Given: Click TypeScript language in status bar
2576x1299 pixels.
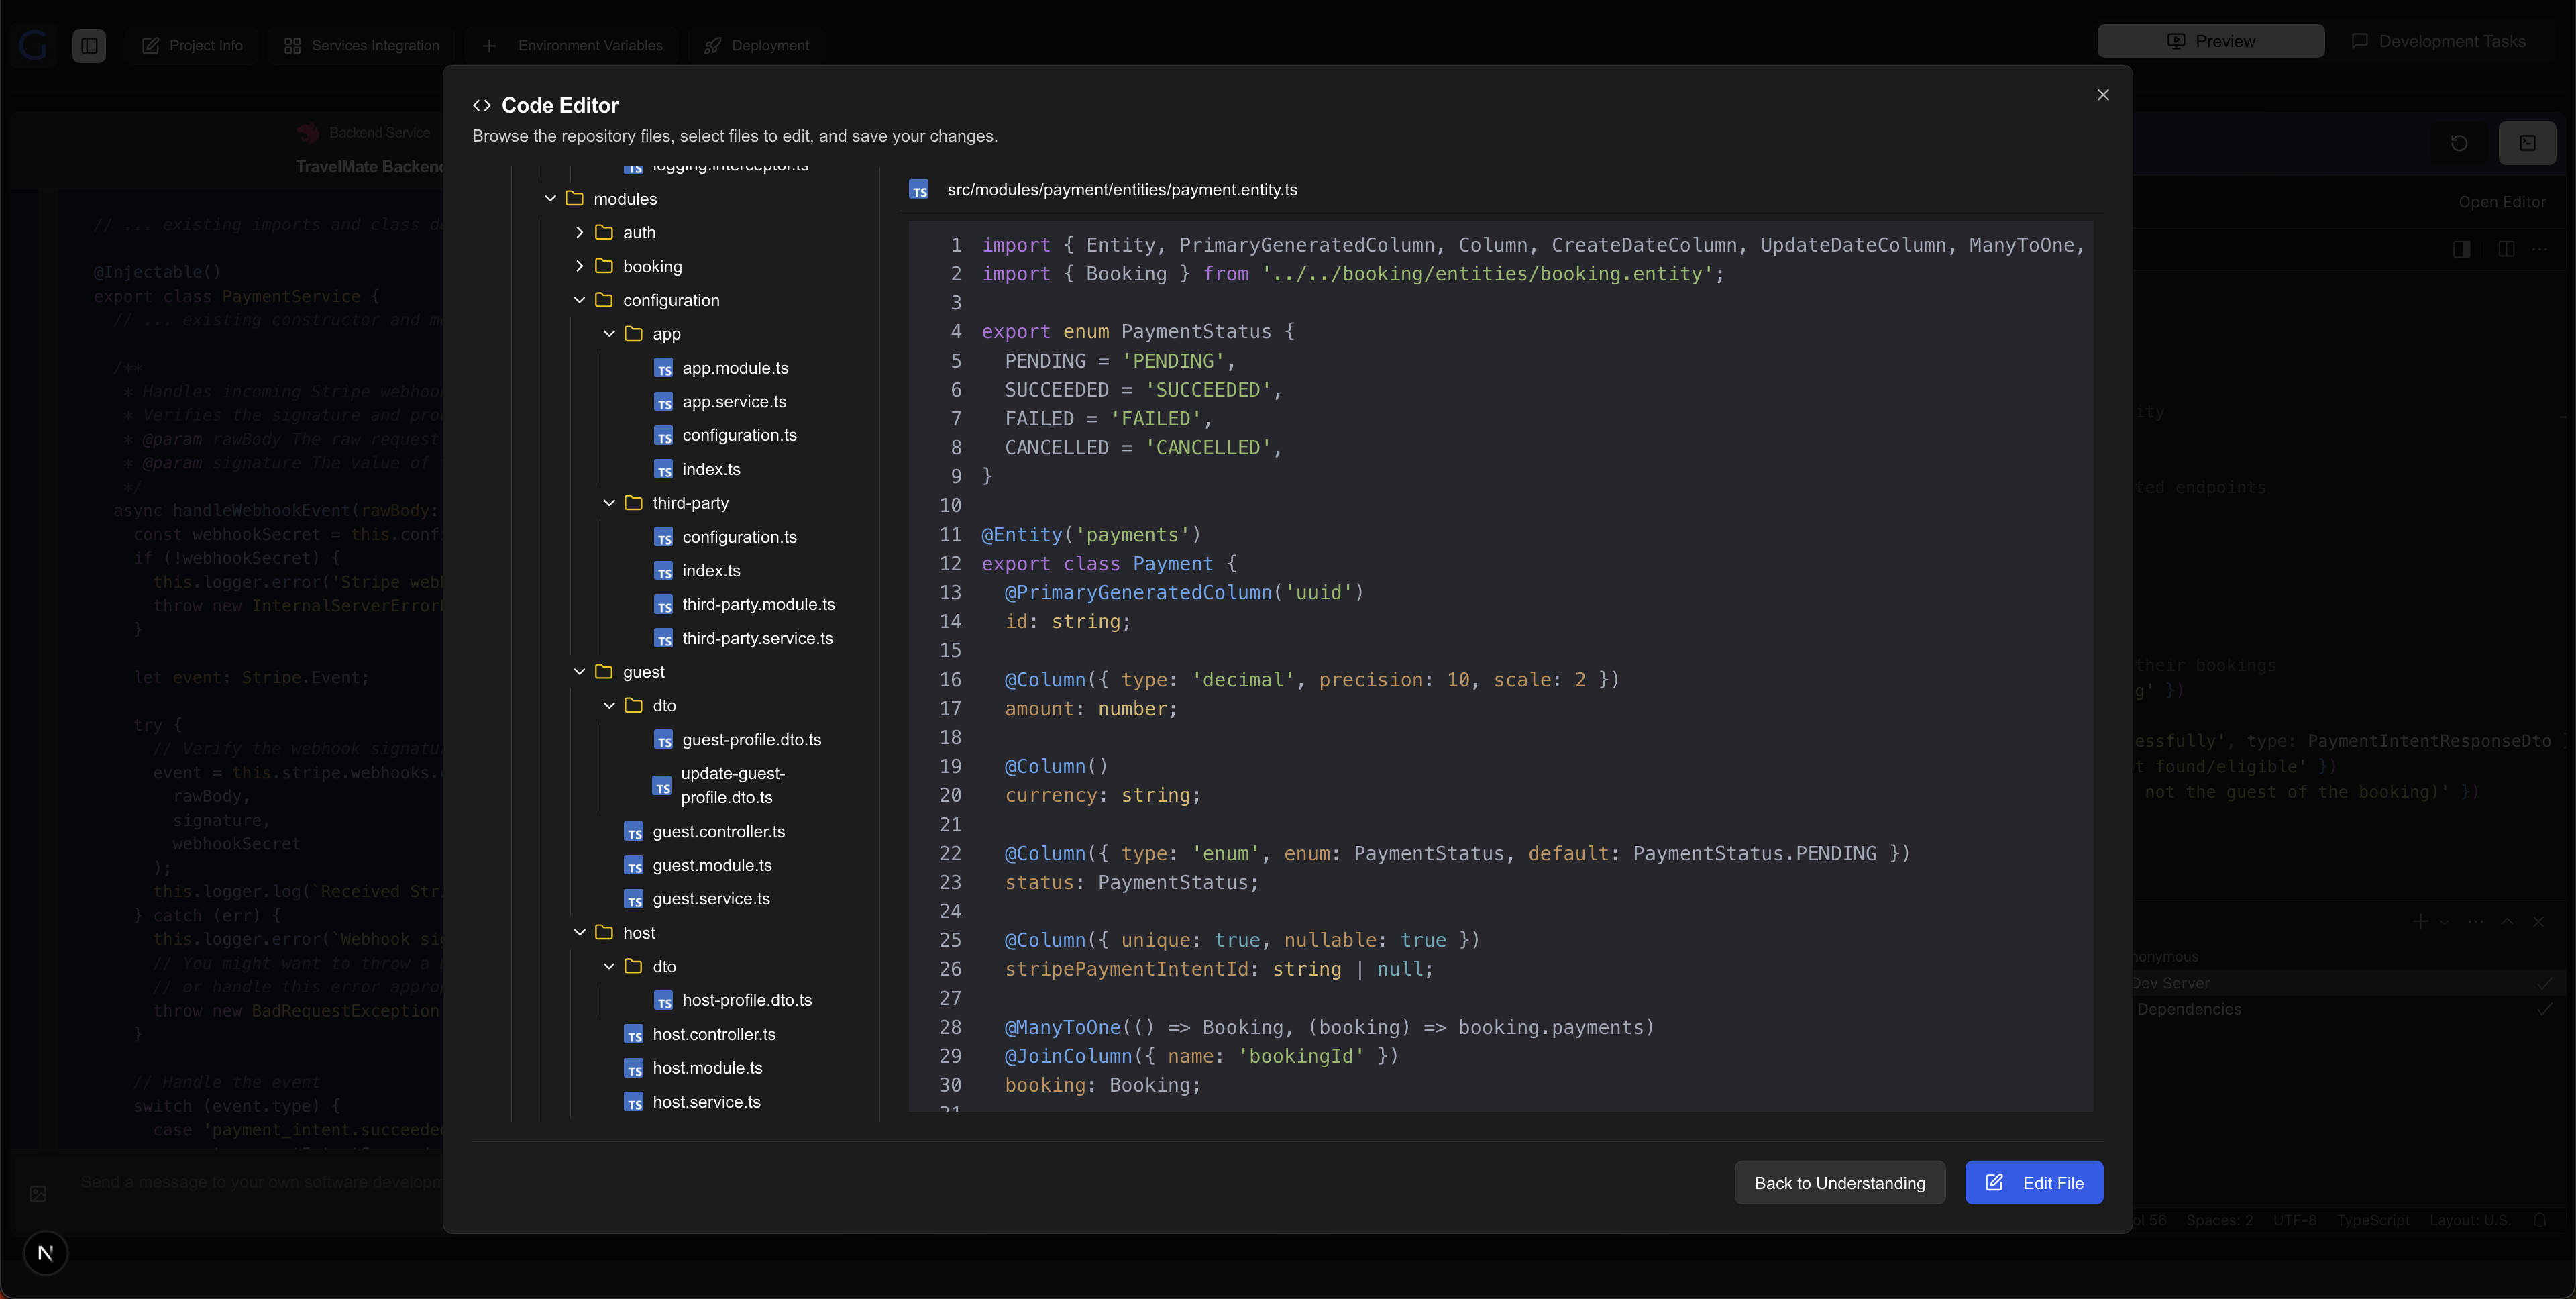Looking at the screenshot, I should pos(2373,1220).
